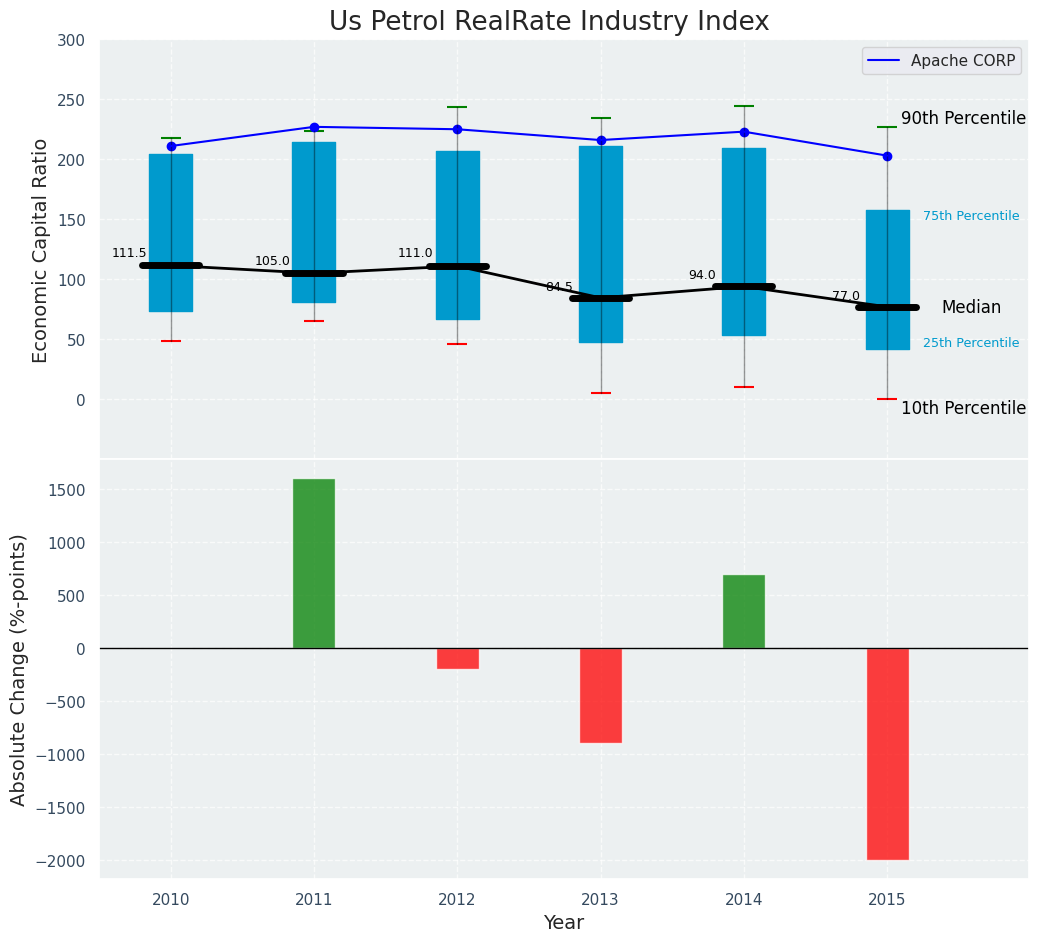Select Apache CORP data point for 2013
The height and width of the screenshot is (942, 1039).
pyautogui.click(x=601, y=140)
